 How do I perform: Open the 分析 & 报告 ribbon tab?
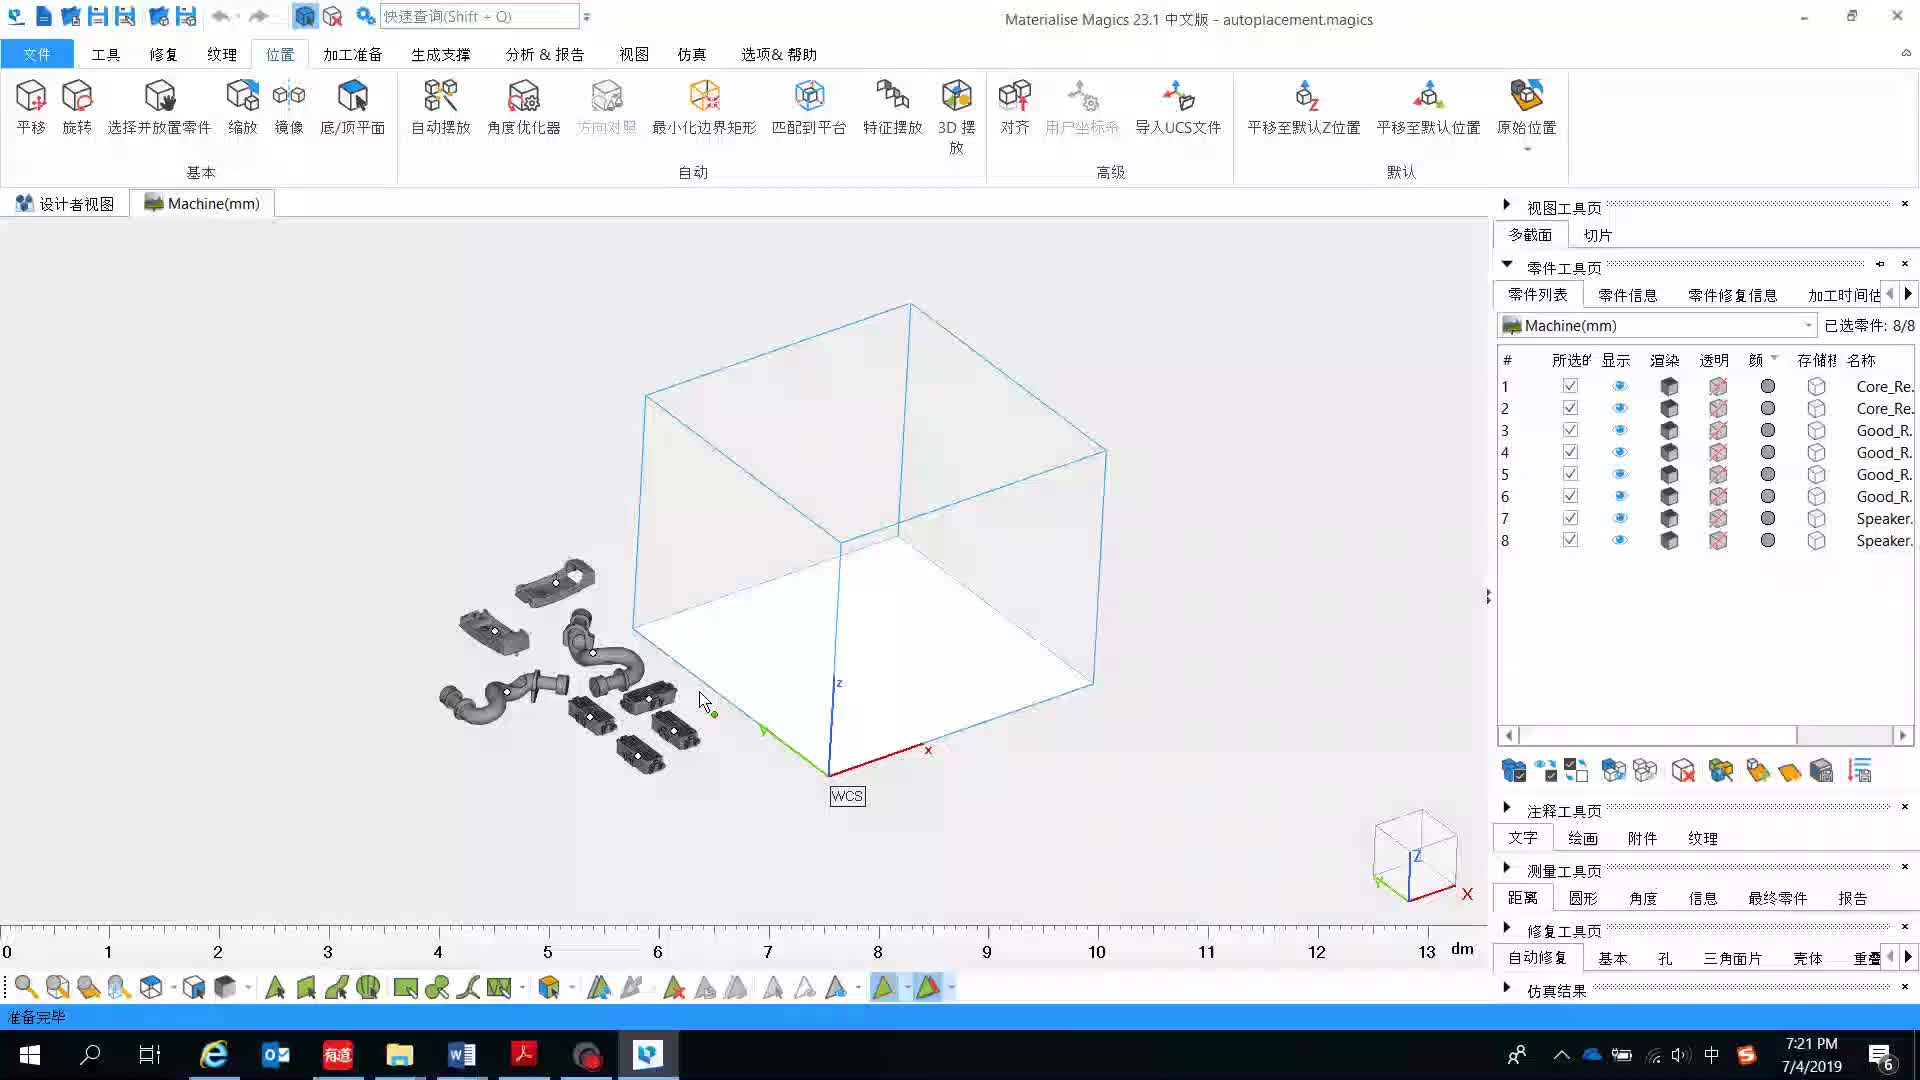[544, 54]
